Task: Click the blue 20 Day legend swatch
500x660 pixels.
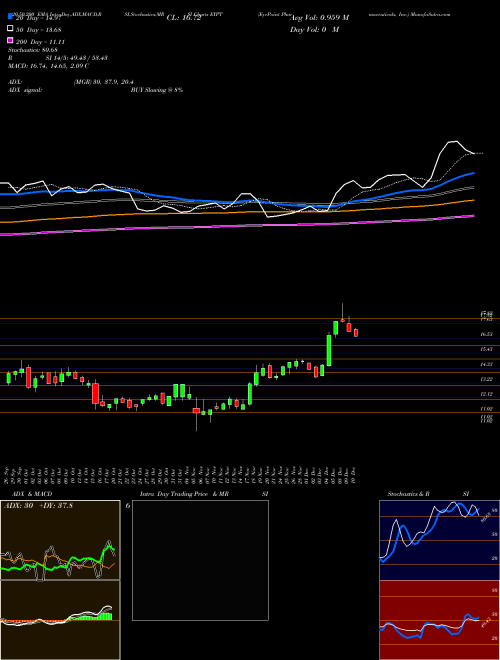Action: 10,17
